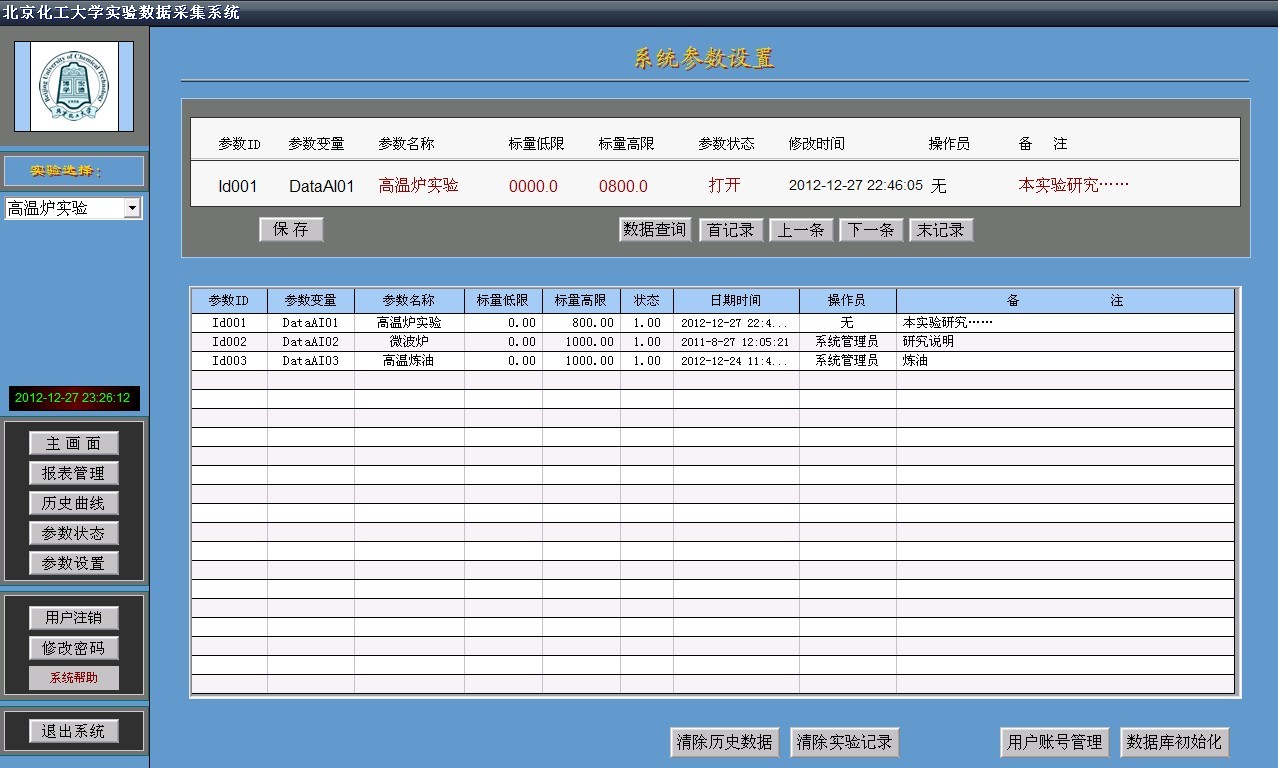Edit high range field 0800.0
This screenshot has height=768, width=1278.
623,186
